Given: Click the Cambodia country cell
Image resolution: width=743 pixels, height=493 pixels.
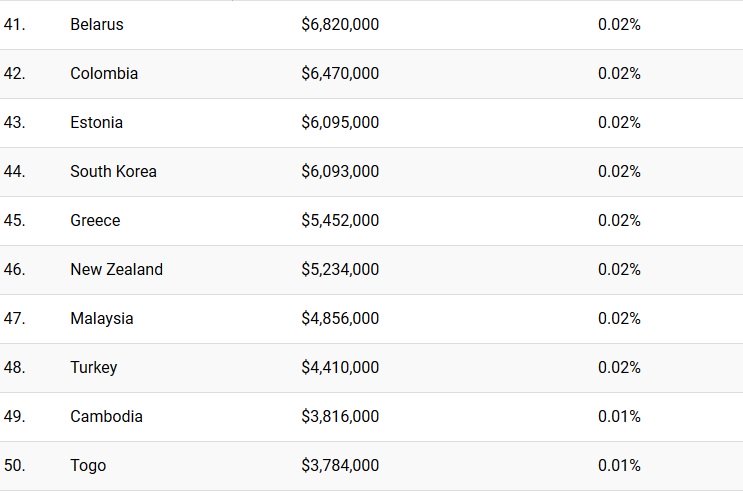Looking at the screenshot, I should click(x=106, y=416).
